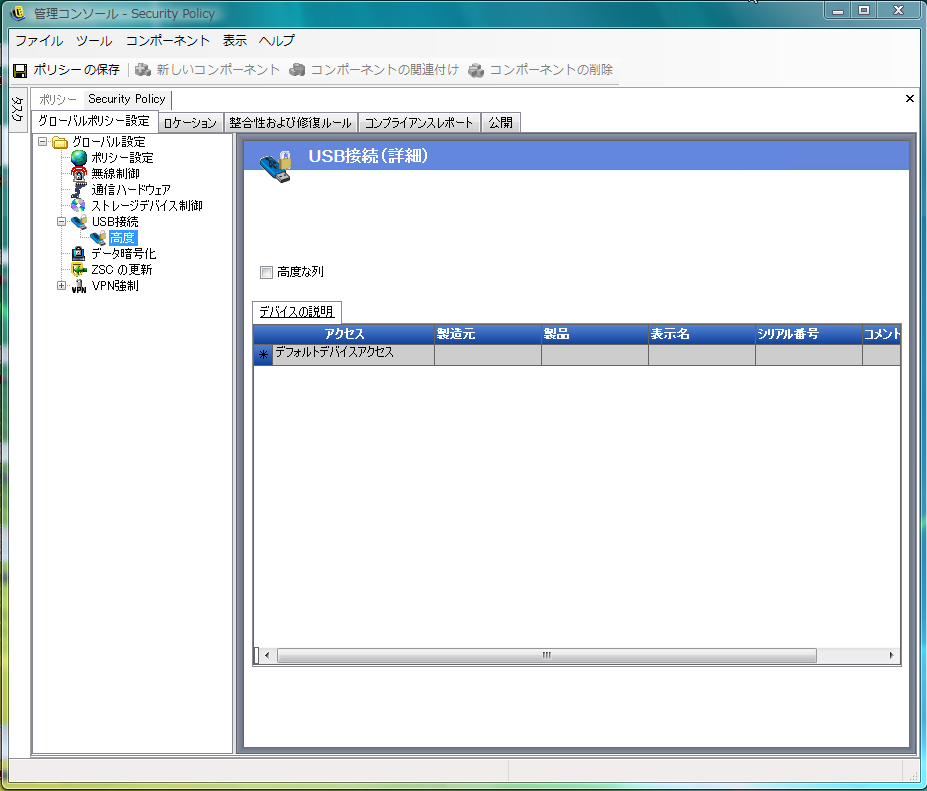Screen dimensions: 927x791
Task: Collapse the USB接続 tree node
Action: [61, 222]
